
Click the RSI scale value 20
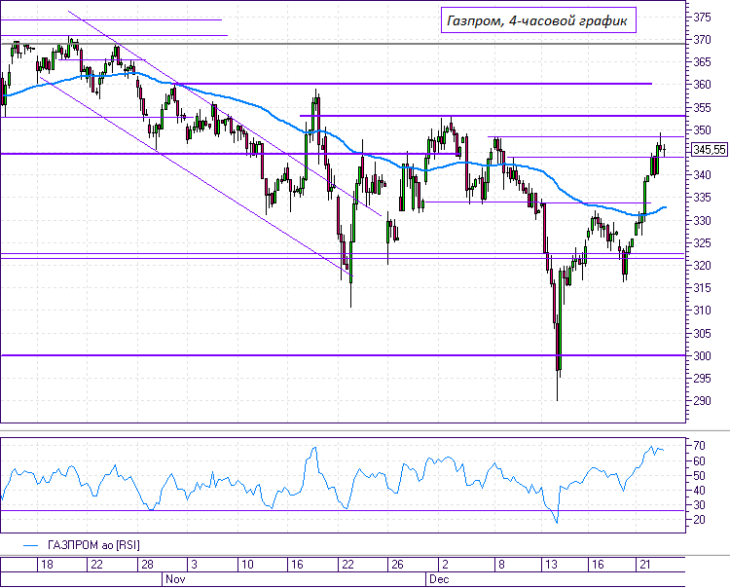pyautogui.click(x=699, y=520)
